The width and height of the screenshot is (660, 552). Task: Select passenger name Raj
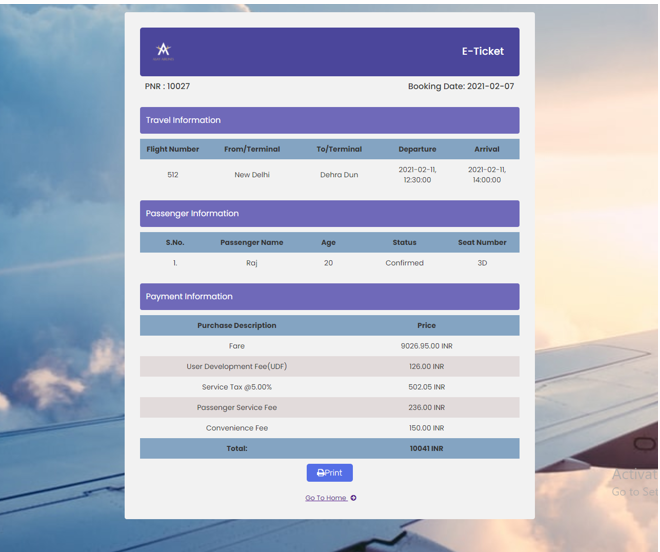click(x=252, y=263)
